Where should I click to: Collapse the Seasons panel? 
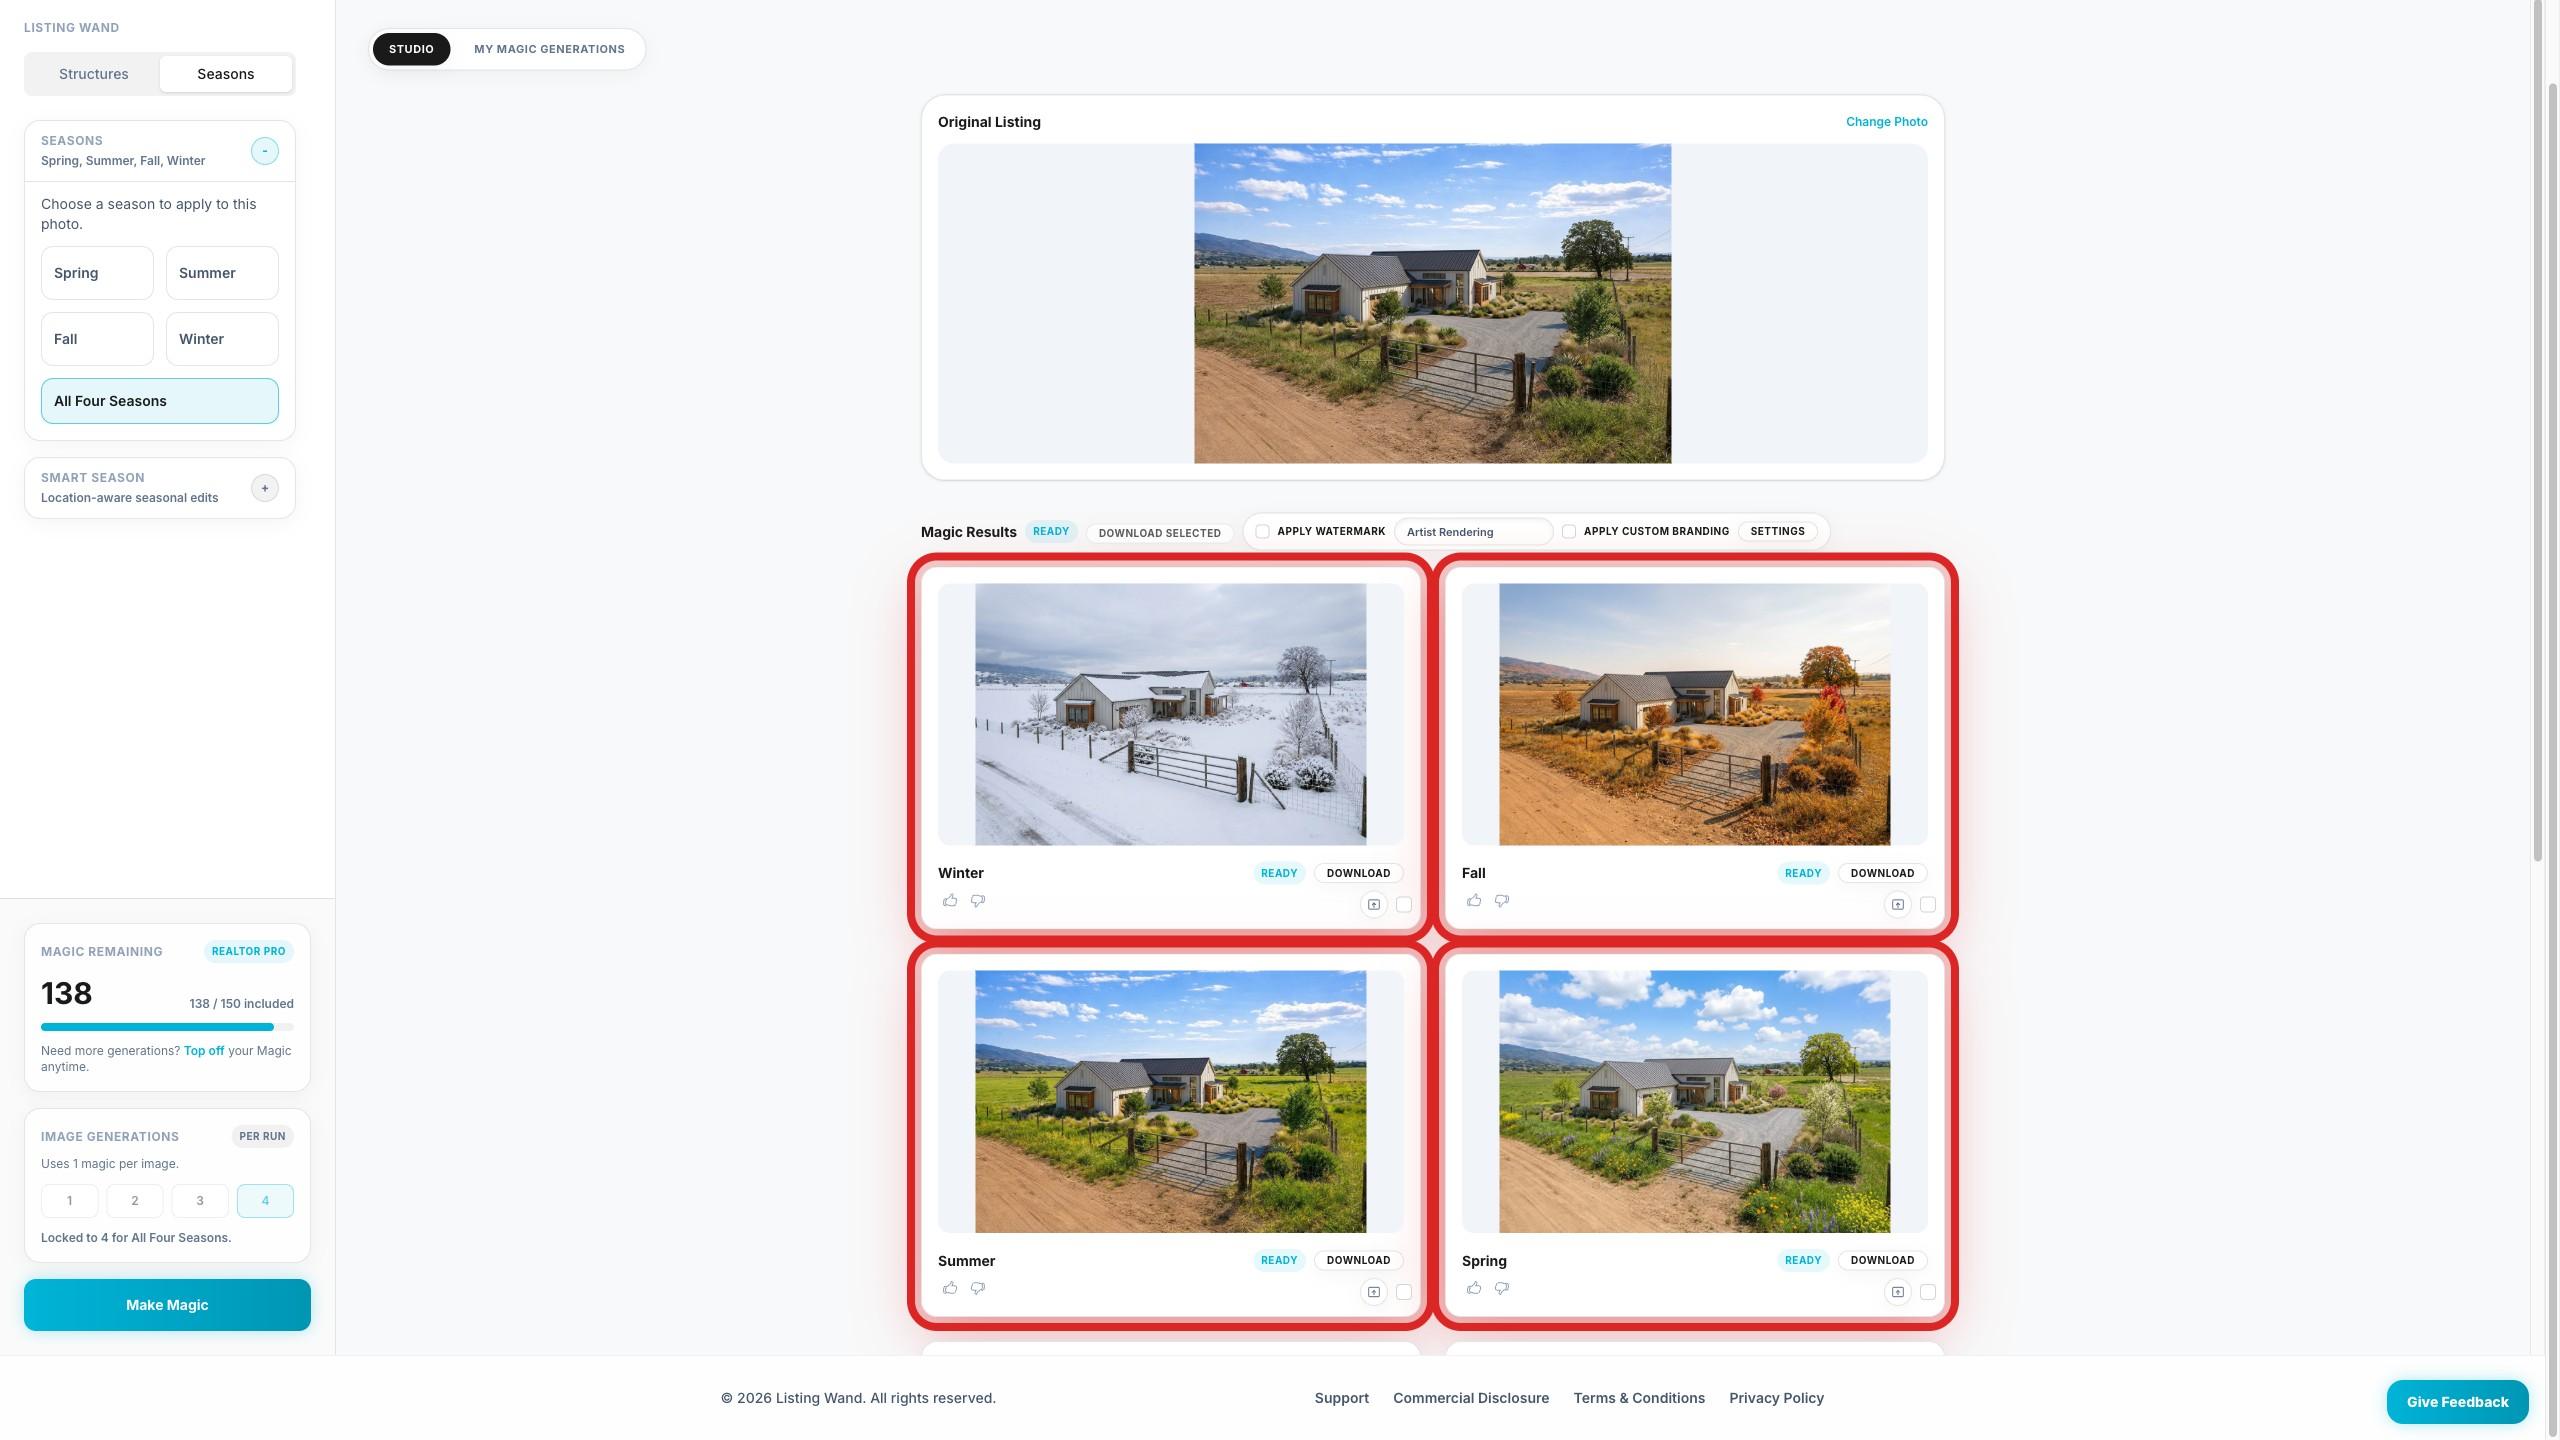[x=265, y=151]
